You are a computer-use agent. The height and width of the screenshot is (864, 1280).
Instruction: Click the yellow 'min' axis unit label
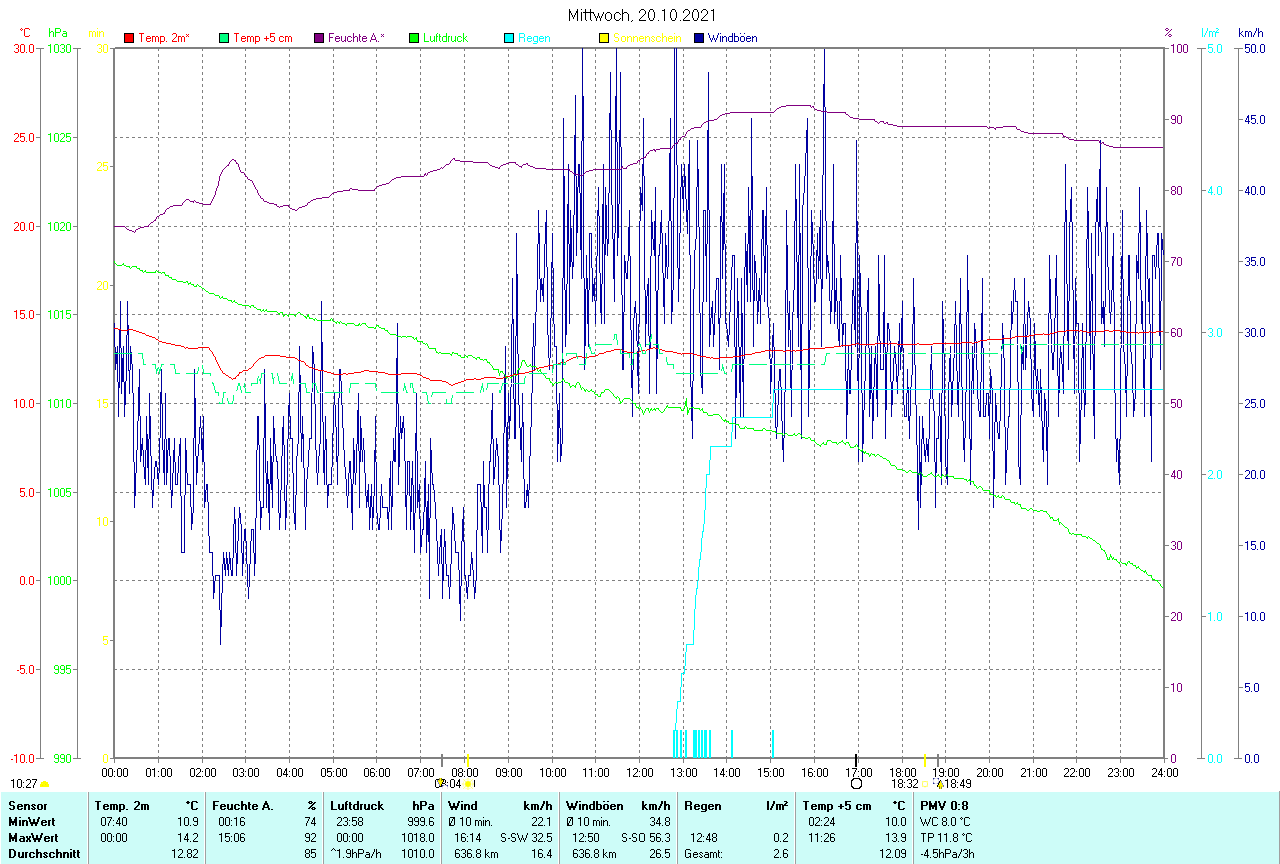[x=97, y=33]
